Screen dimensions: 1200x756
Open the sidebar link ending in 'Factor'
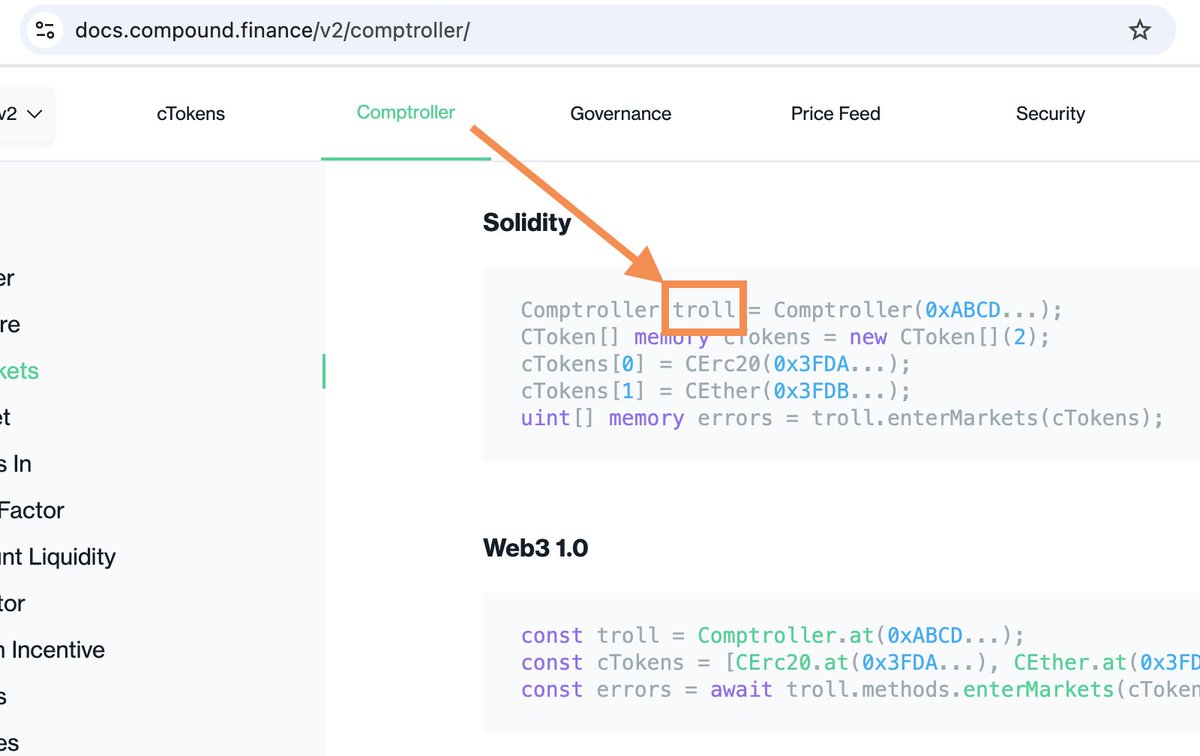pyautogui.click(x=32, y=510)
